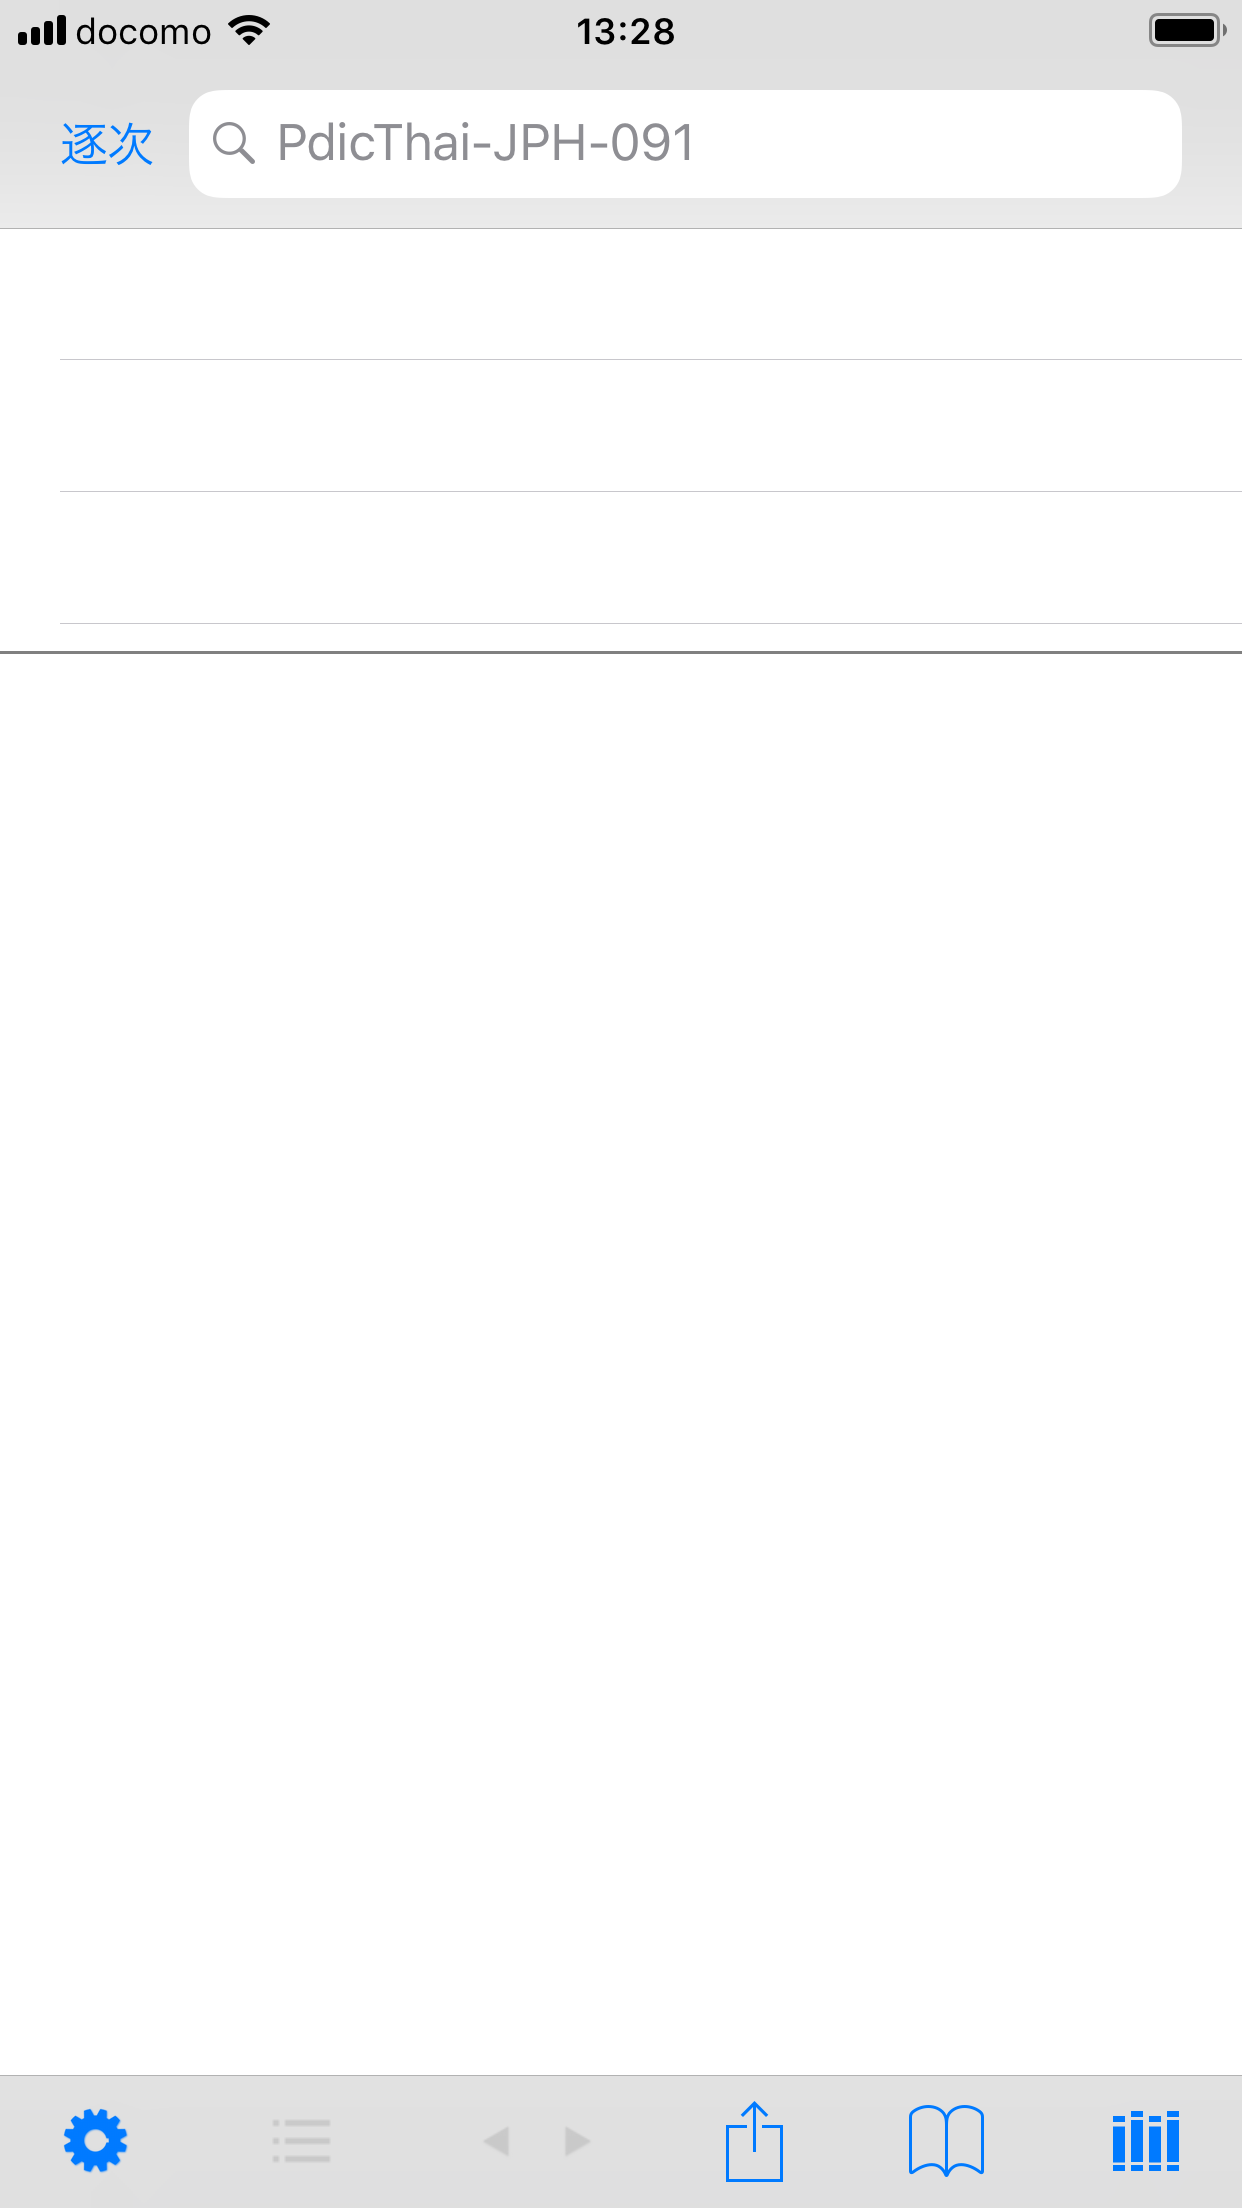
Task: Tap the 逐次 search mode button
Action: pyautogui.click(x=106, y=144)
